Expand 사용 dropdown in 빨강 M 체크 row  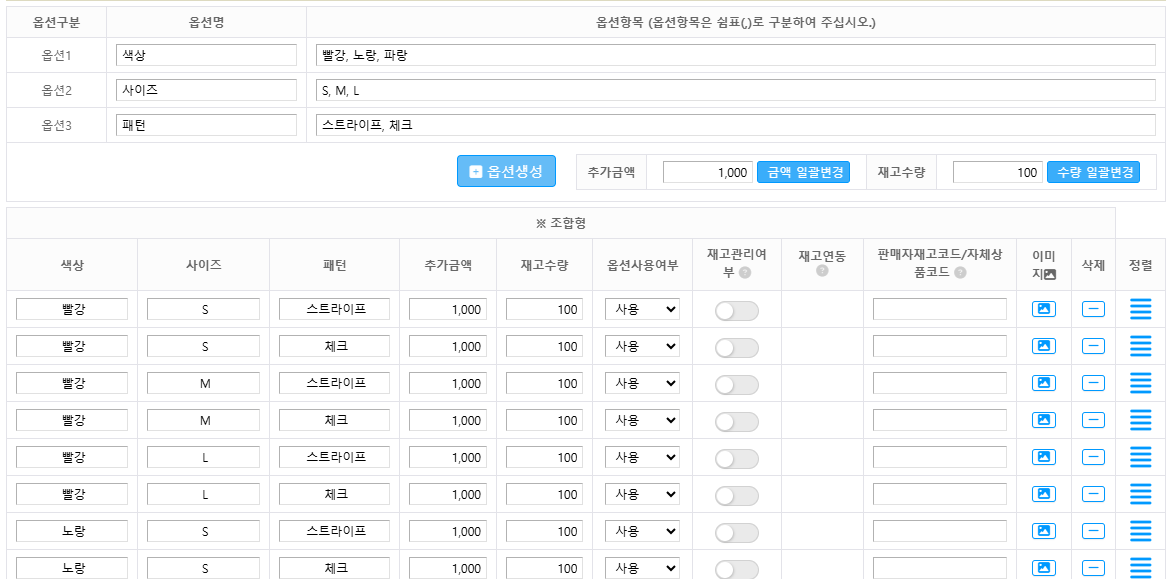click(642, 421)
